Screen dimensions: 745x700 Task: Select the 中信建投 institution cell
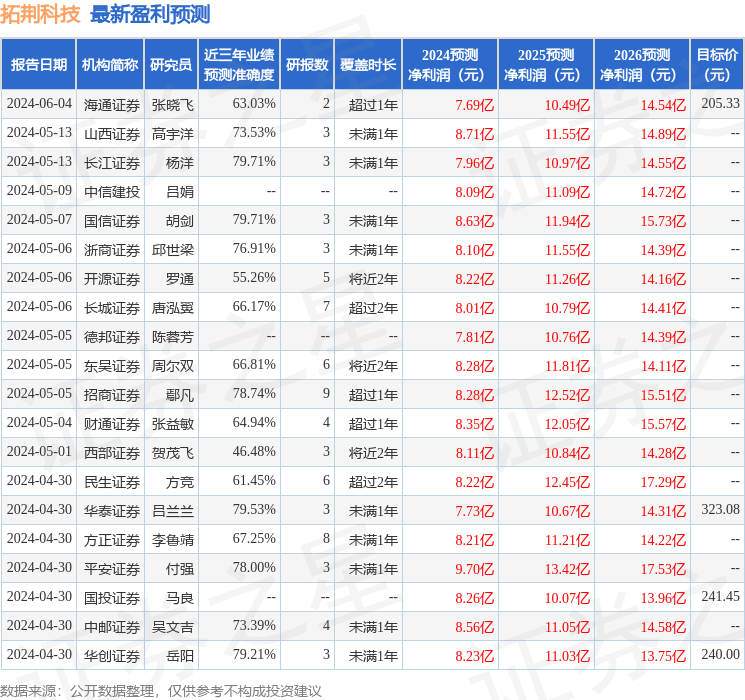tap(112, 192)
